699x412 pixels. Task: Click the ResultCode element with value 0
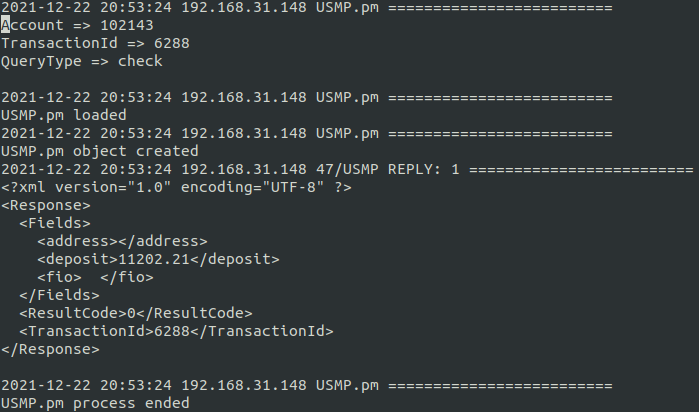pyautogui.click(x=136, y=313)
